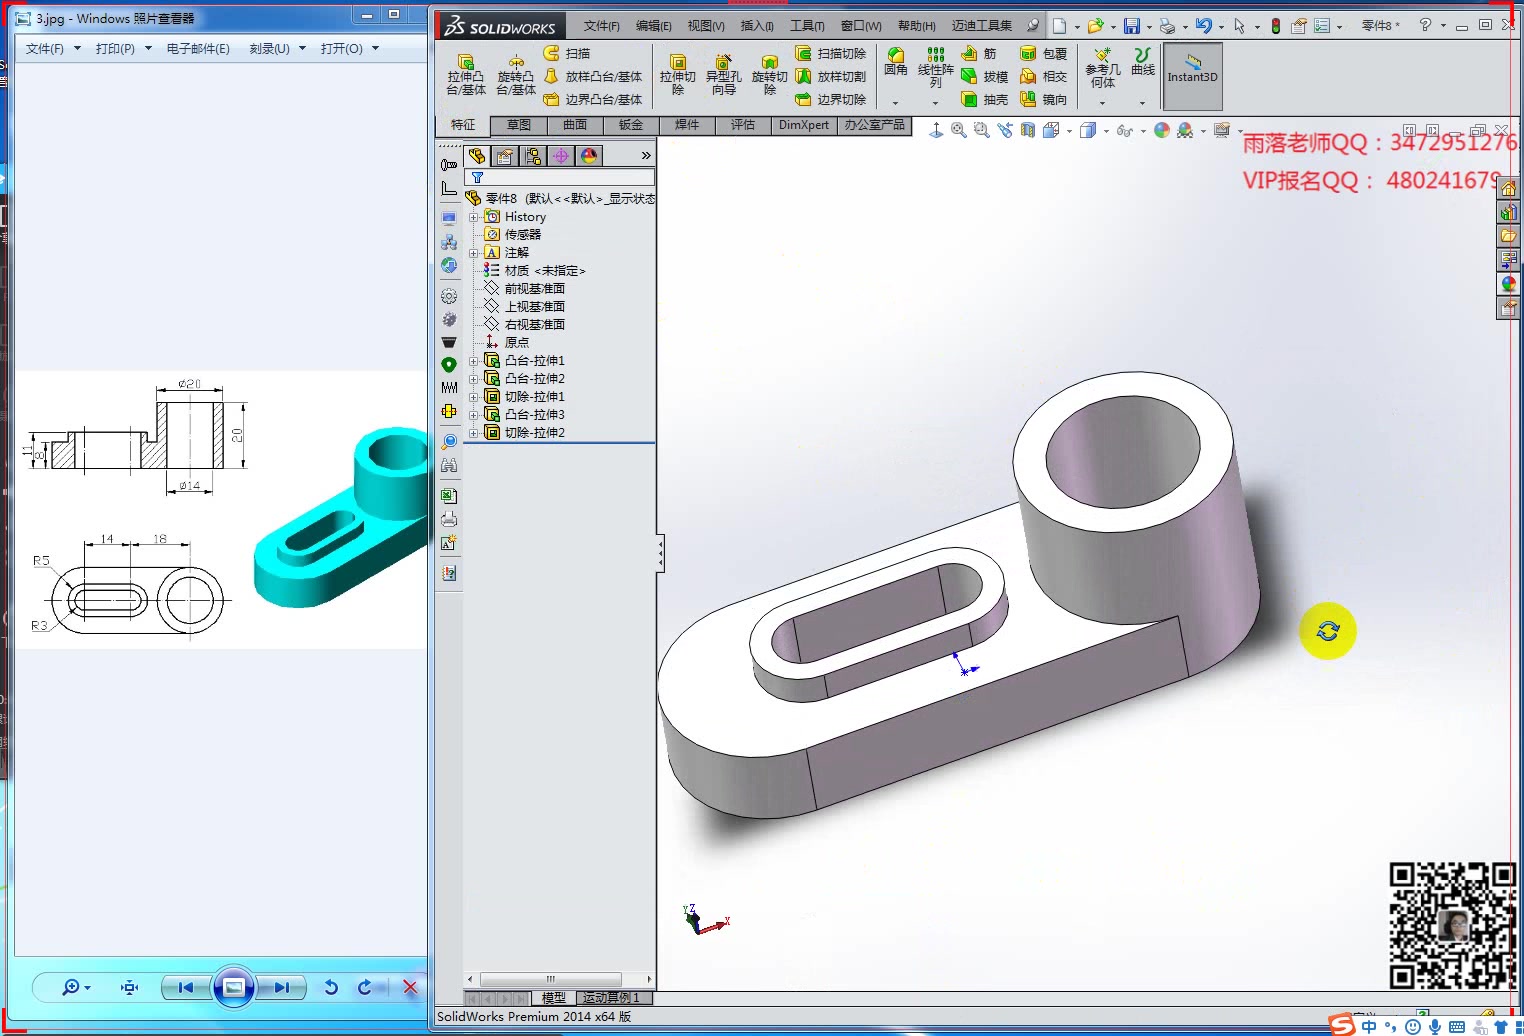Select the Extruded Boss/Base (拉伸凸台/基体) tool
The width and height of the screenshot is (1524, 1036).
(x=463, y=75)
